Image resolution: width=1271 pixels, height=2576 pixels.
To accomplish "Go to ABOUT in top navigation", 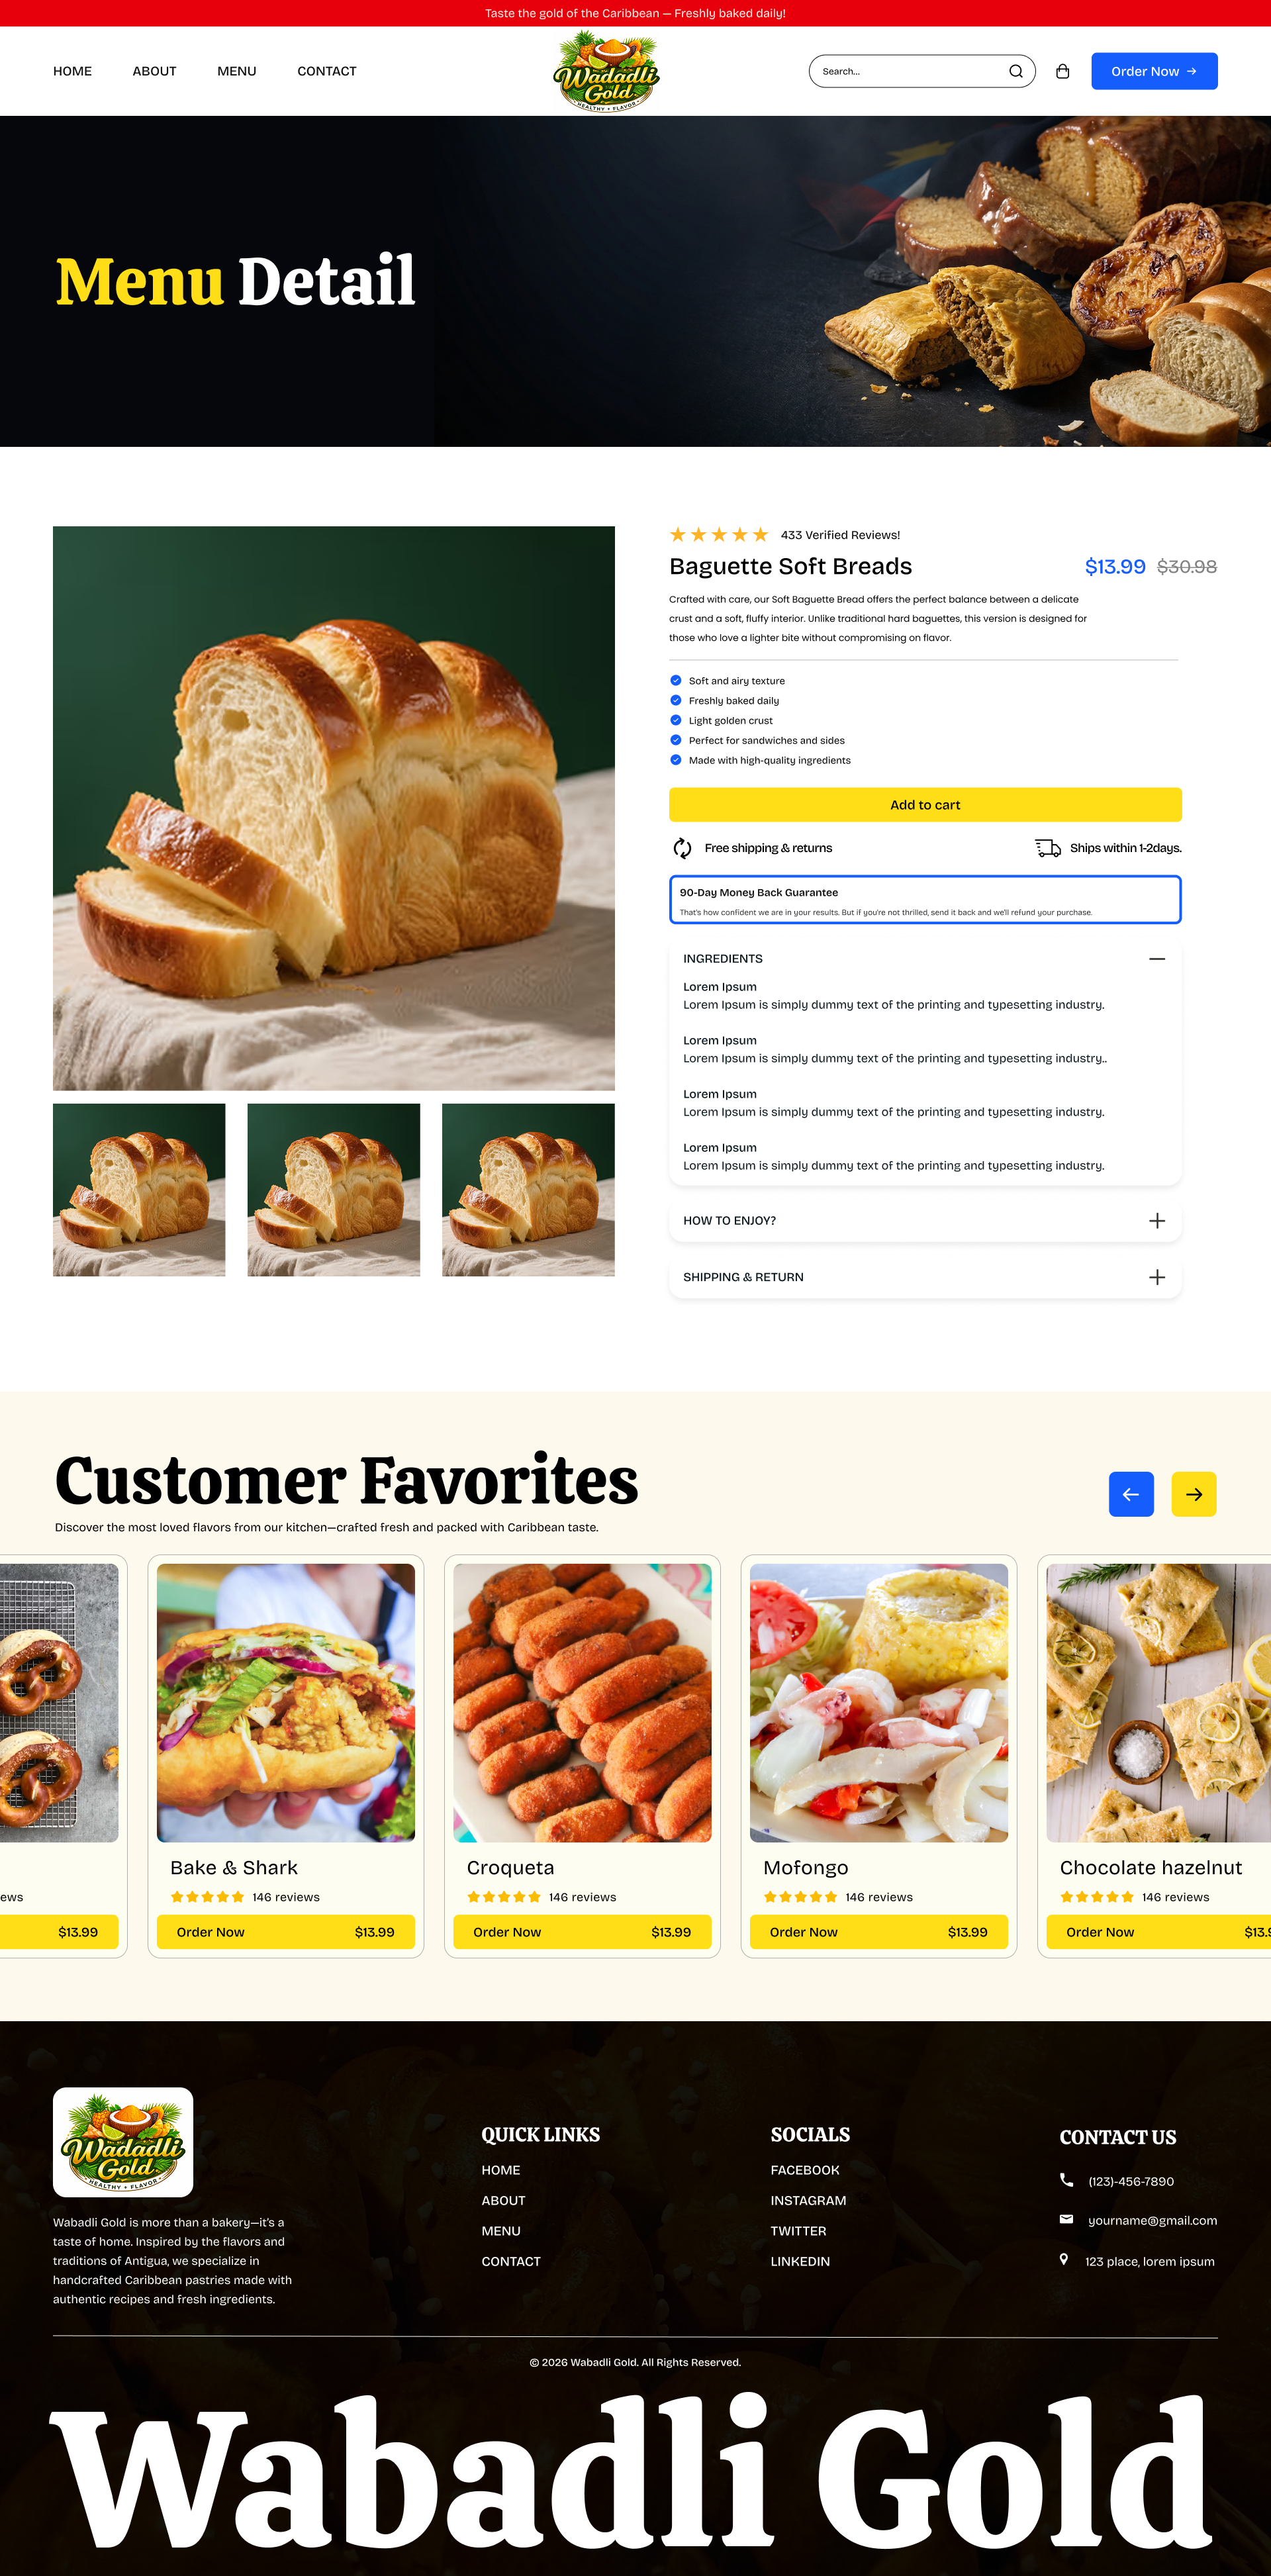I will coord(154,71).
